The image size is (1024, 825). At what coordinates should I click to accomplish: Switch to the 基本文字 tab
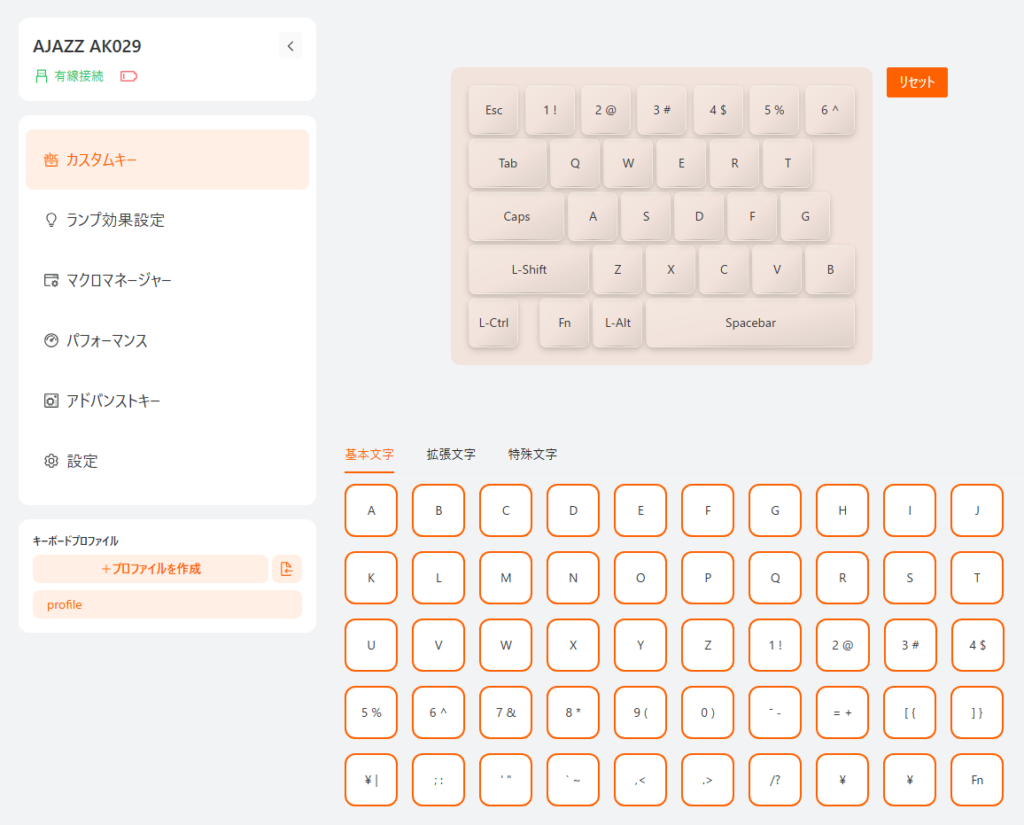pos(370,454)
